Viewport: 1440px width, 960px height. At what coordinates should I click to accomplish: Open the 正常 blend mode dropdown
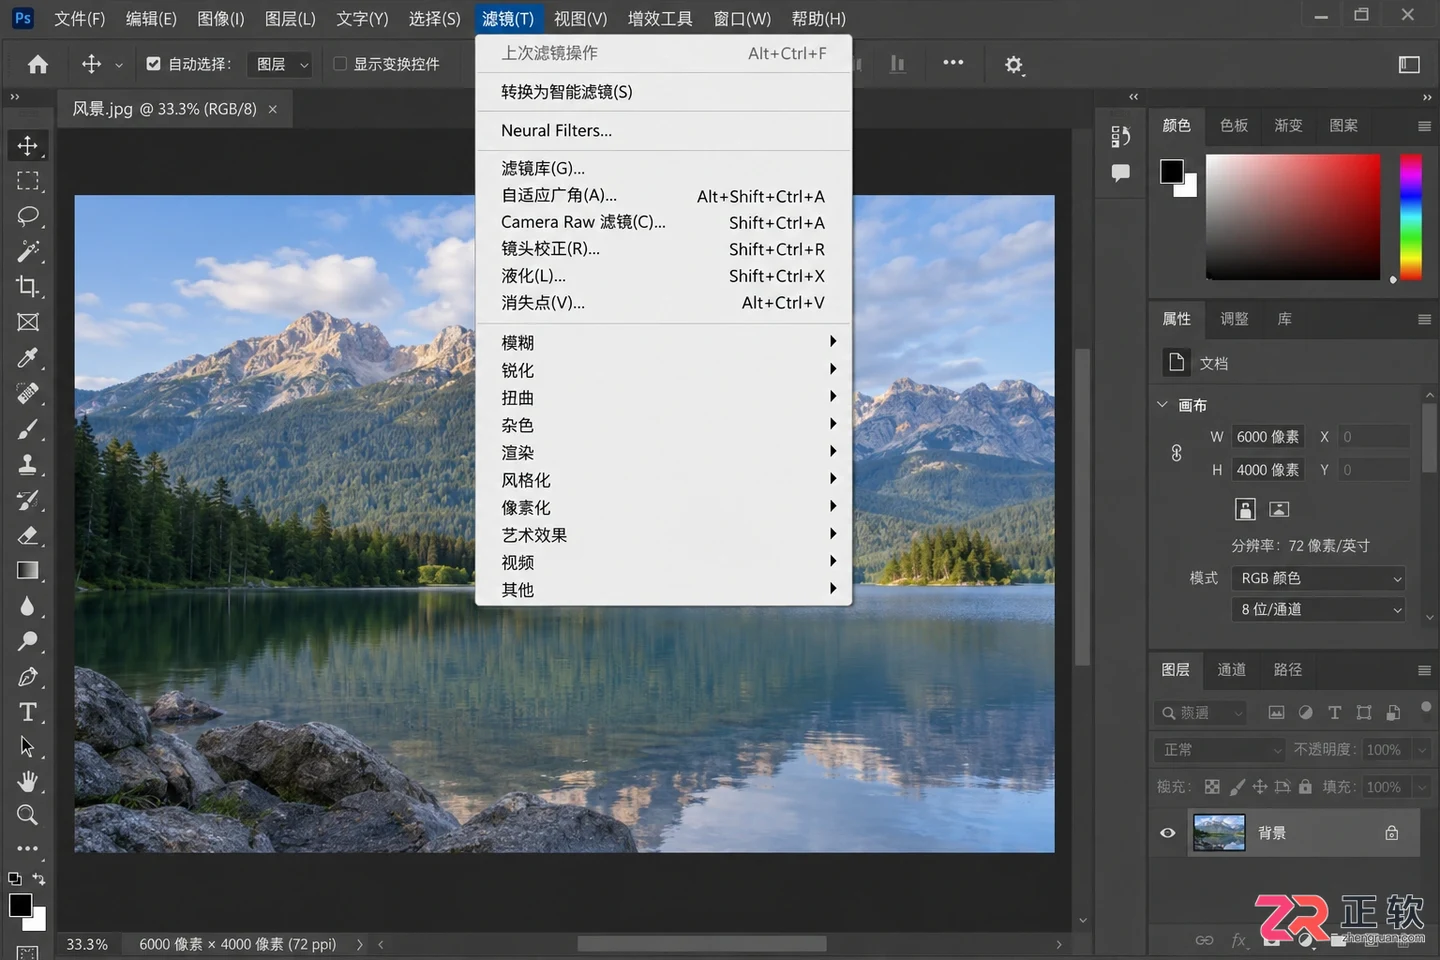coord(1222,750)
